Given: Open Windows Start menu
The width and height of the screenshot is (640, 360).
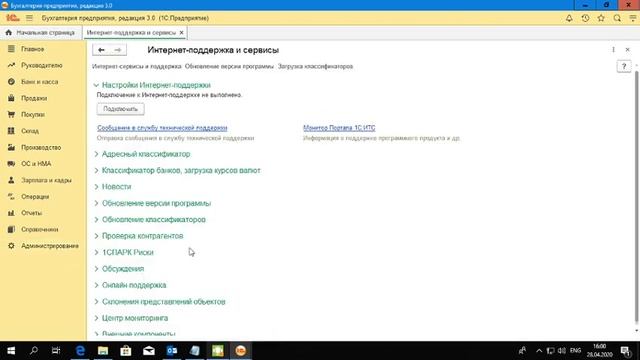Looking at the screenshot, I should click(11, 351).
